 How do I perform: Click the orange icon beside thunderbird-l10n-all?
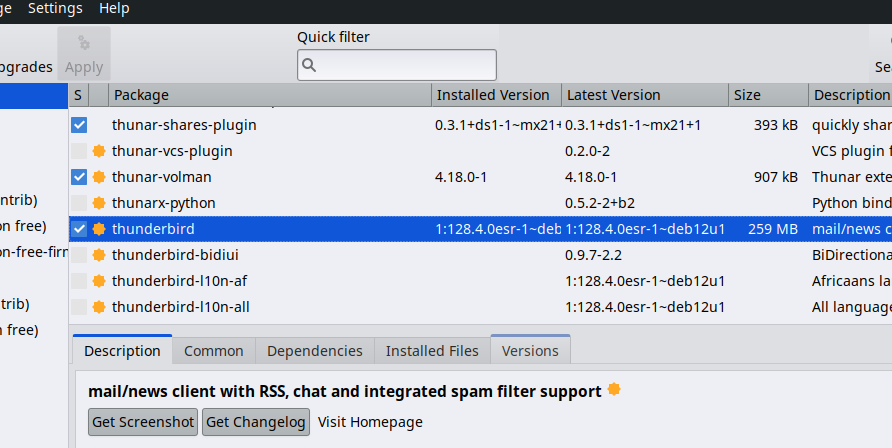(99, 307)
